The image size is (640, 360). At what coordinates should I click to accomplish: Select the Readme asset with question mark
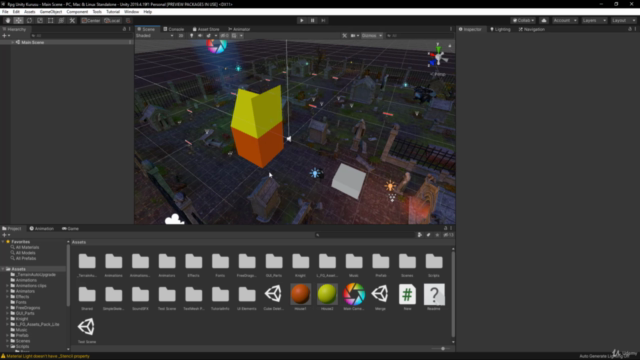point(434,297)
